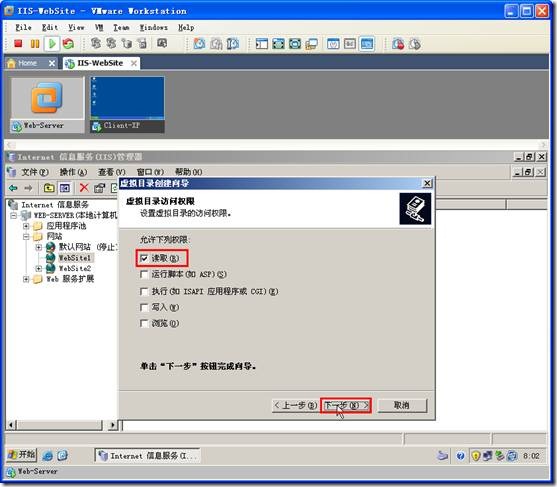Click the yellow security shield tray icon
The height and width of the screenshot is (487, 557).
click(x=476, y=455)
